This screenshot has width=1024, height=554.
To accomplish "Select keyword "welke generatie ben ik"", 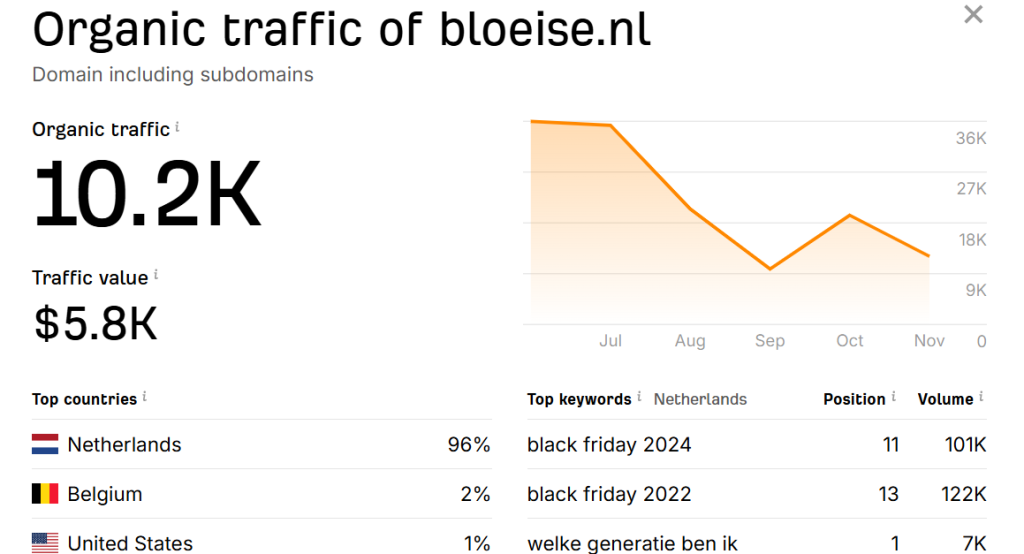I will [632, 543].
